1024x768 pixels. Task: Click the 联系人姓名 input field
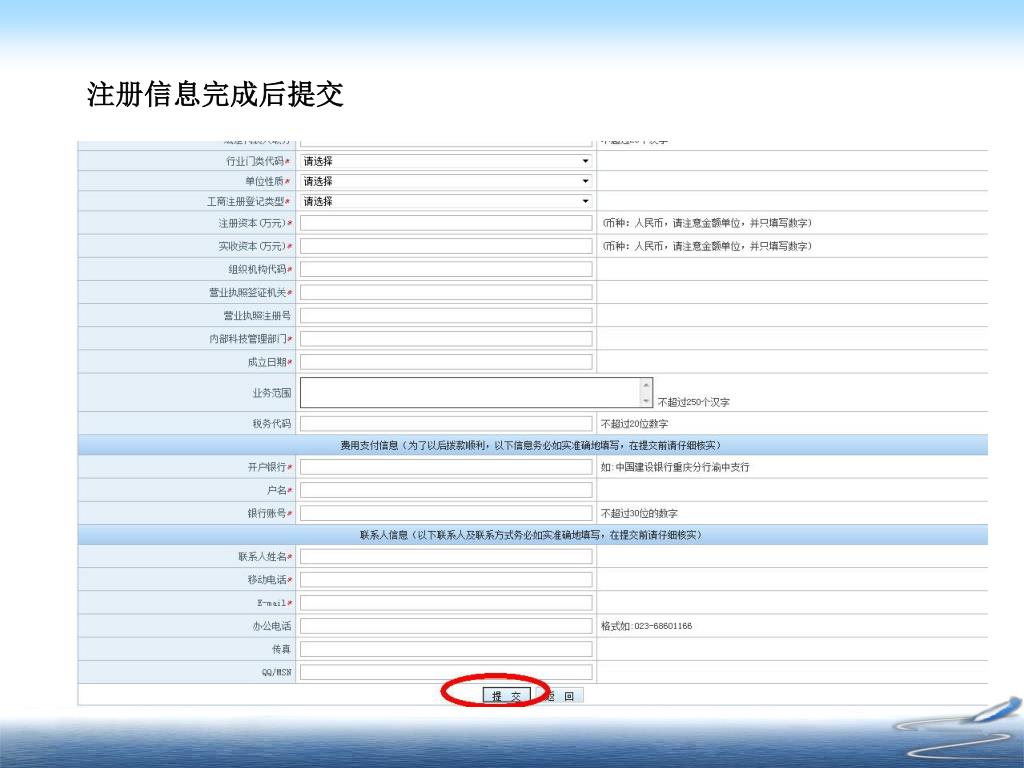tap(446, 556)
